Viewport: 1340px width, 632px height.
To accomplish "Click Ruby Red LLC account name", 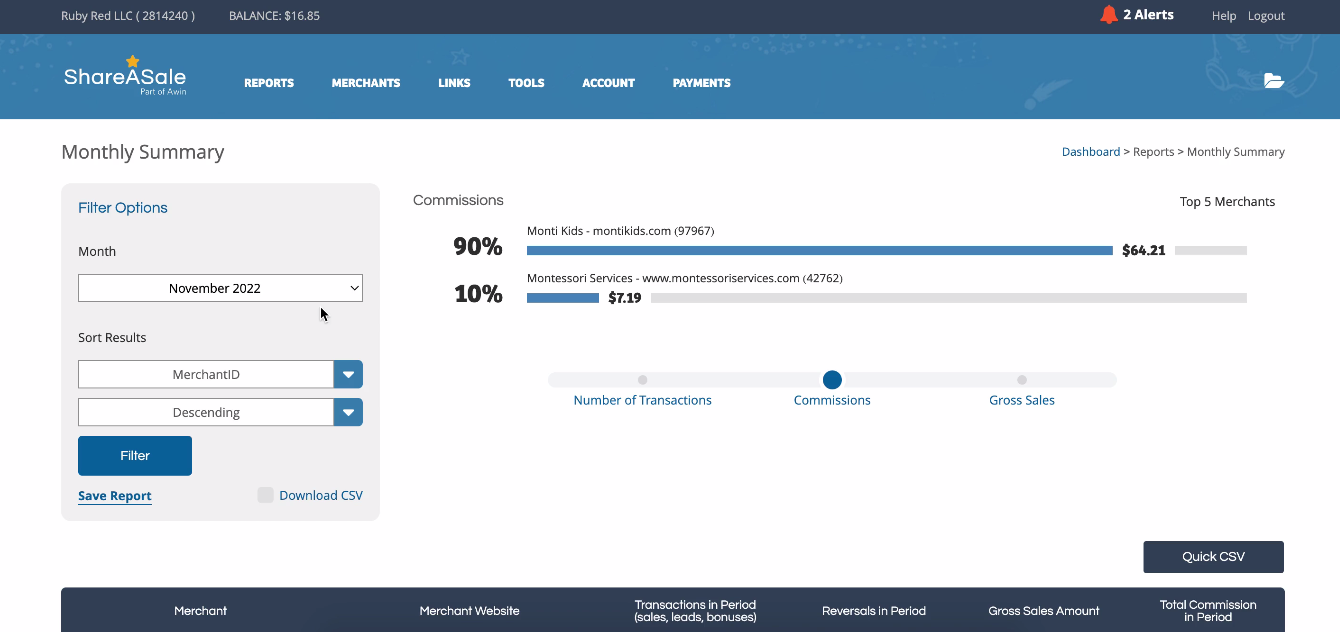I will 128,16.
